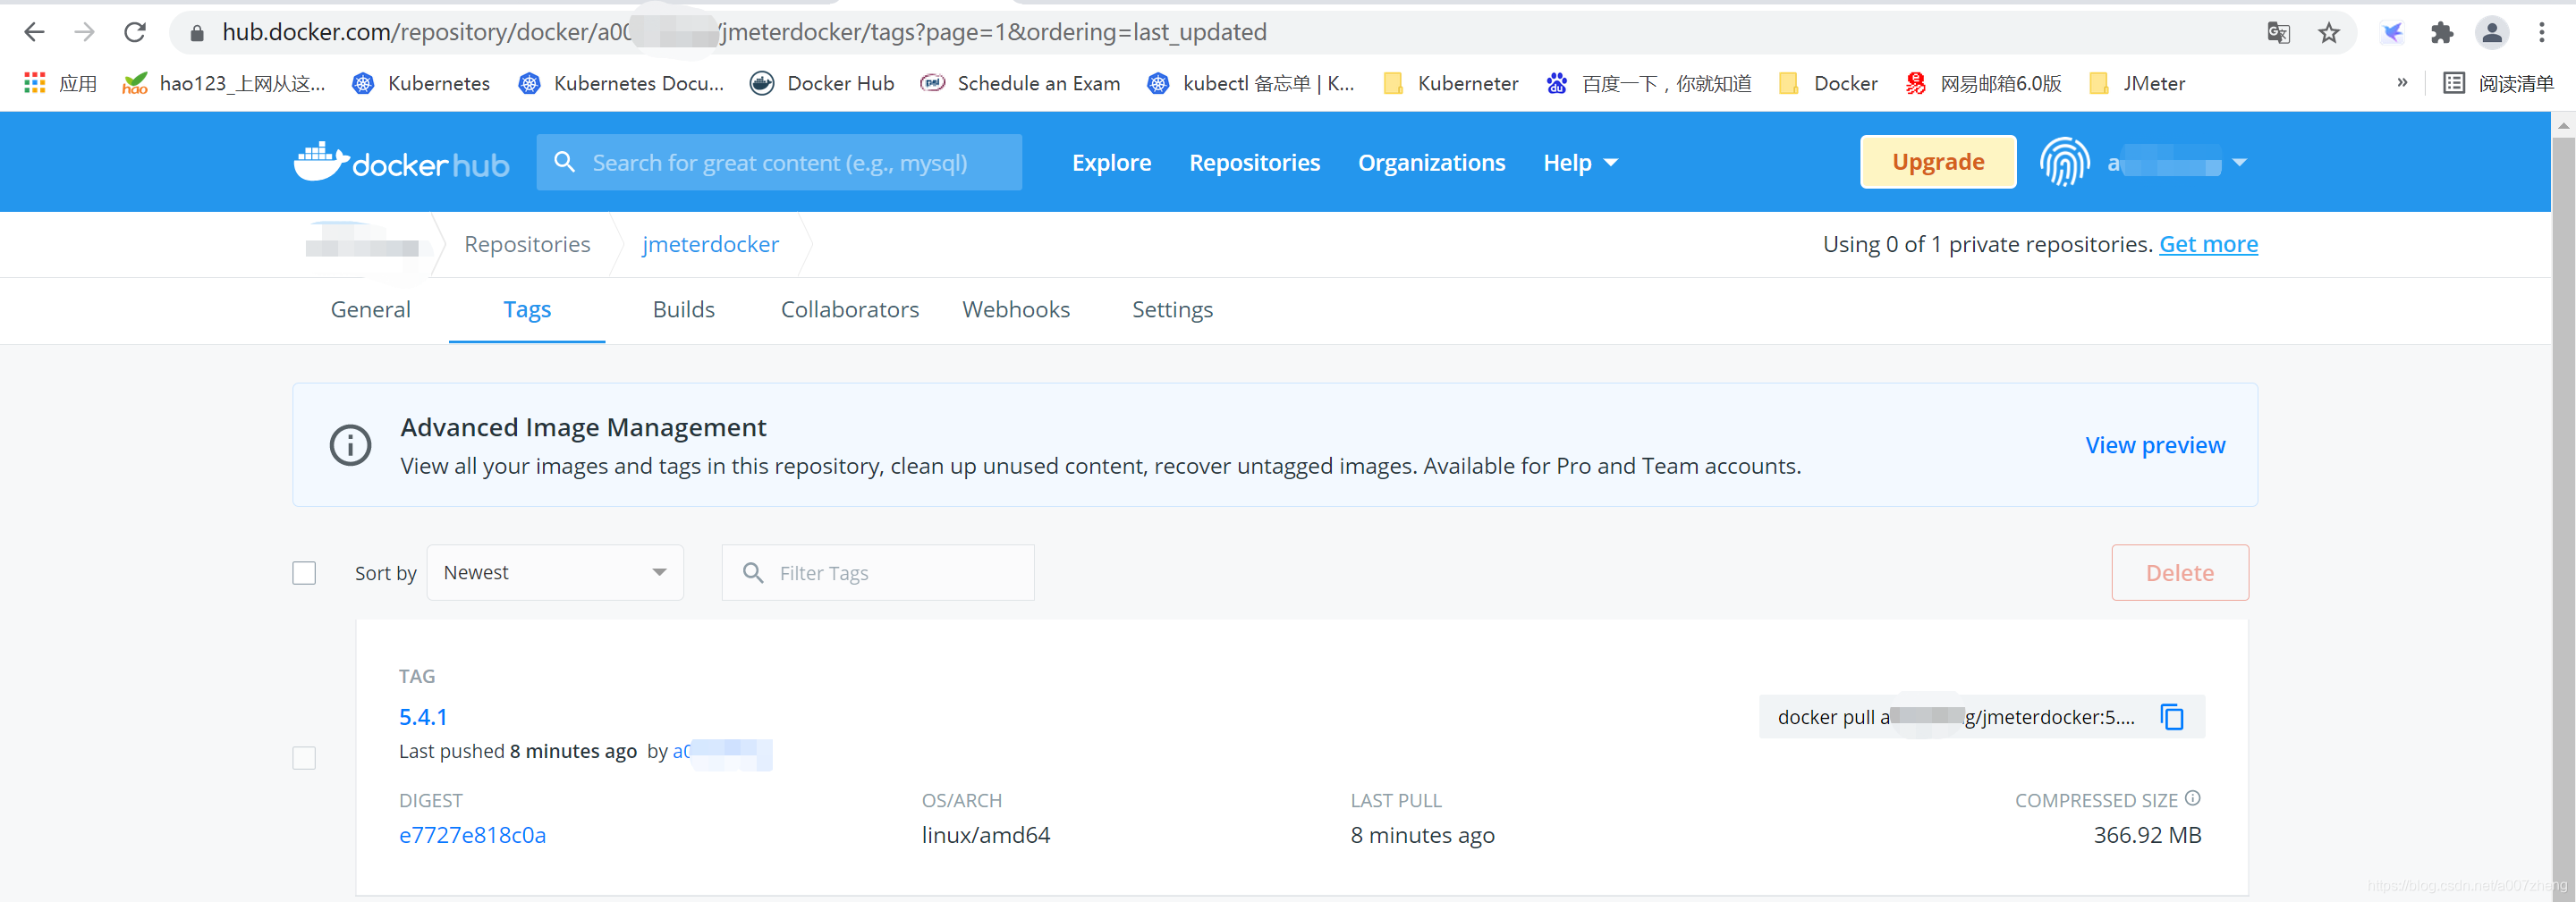Open tag 5.4.1 link

pyautogui.click(x=423, y=717)
